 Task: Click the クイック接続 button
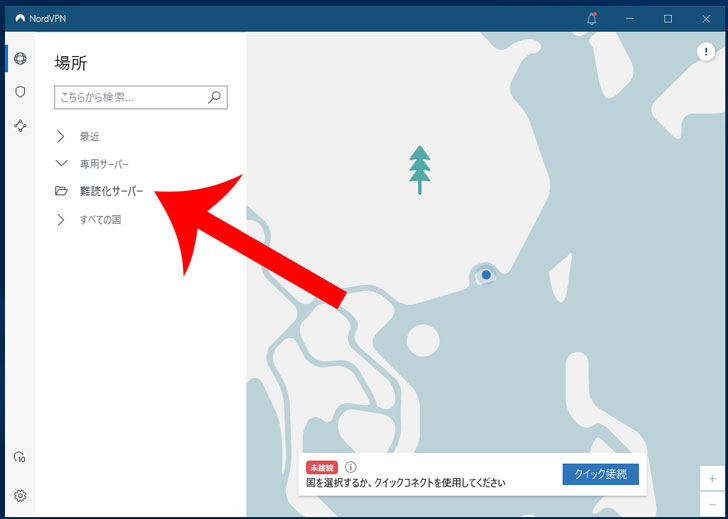coord(600,474)
